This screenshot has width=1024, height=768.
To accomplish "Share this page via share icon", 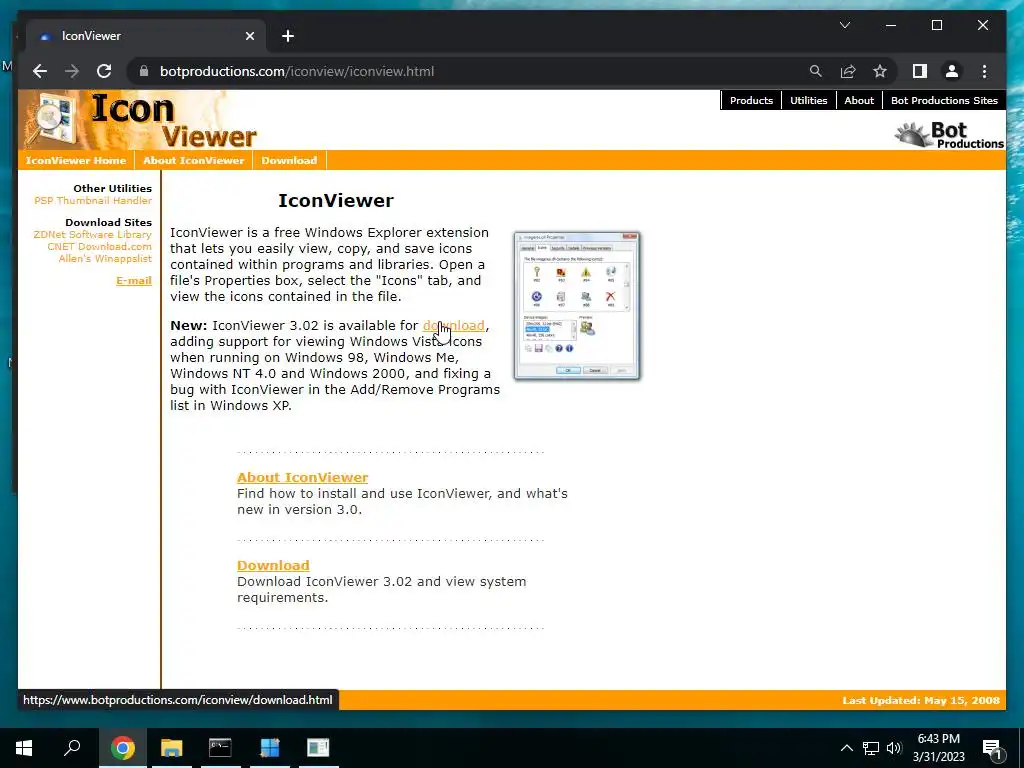I will 848,71.
